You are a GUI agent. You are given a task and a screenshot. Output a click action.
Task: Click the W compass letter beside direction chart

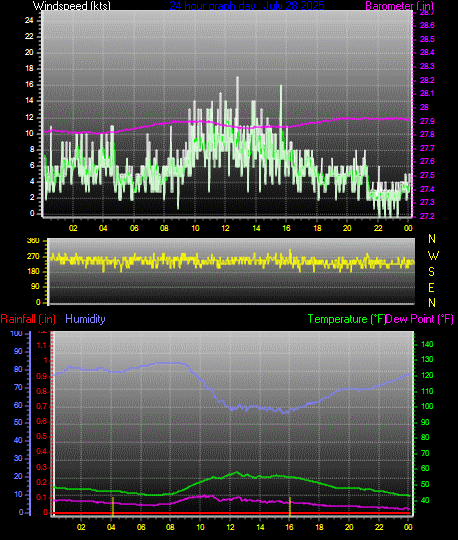pos(433,256)
